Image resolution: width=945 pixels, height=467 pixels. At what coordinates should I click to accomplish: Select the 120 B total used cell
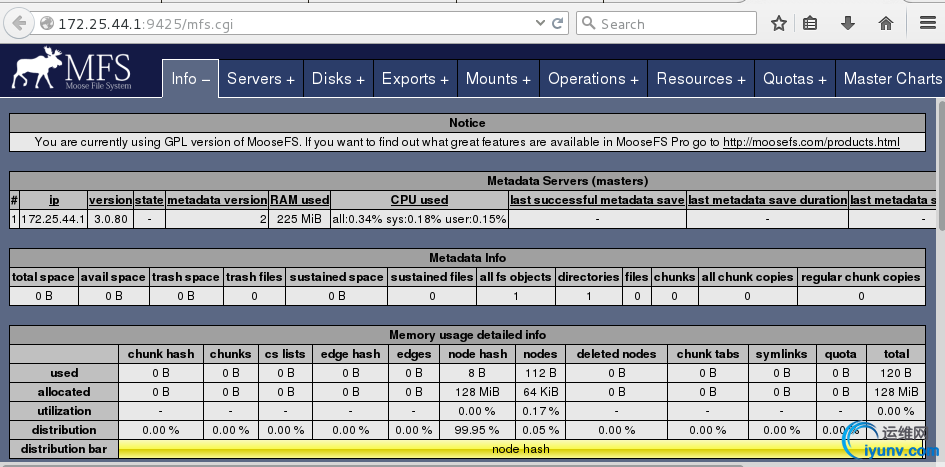point(896,373)
